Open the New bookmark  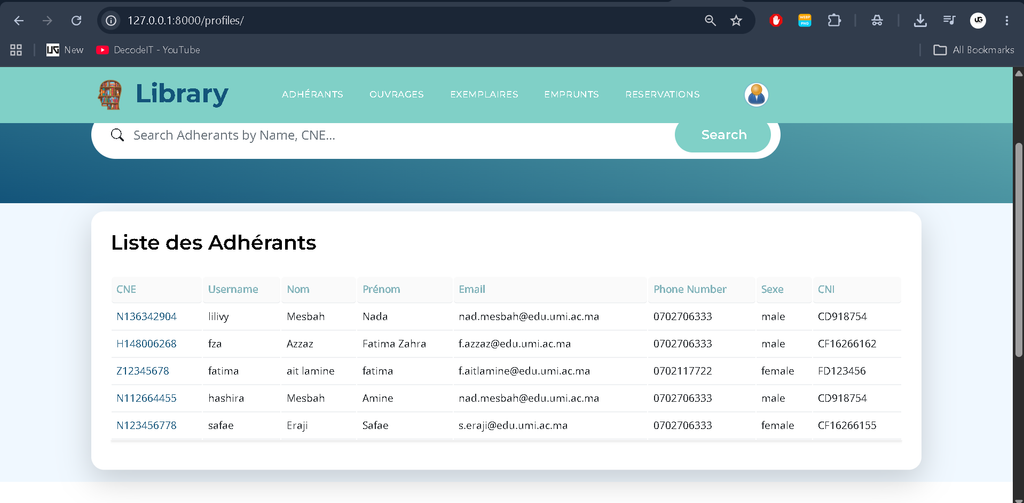pos(65,50)
